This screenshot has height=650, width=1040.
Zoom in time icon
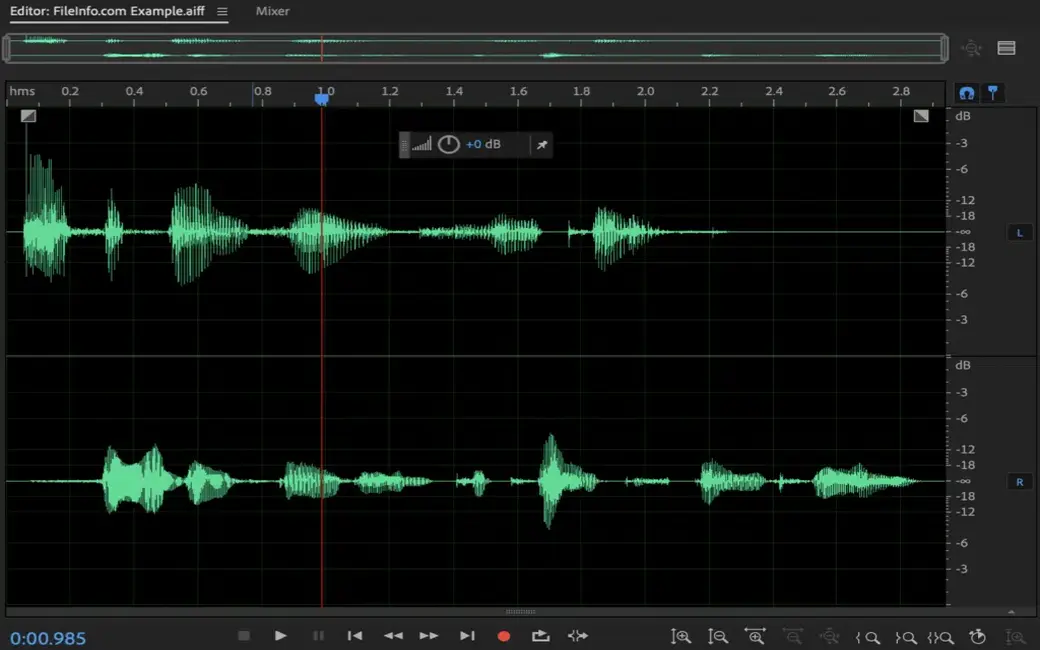[x=755, y=637]
